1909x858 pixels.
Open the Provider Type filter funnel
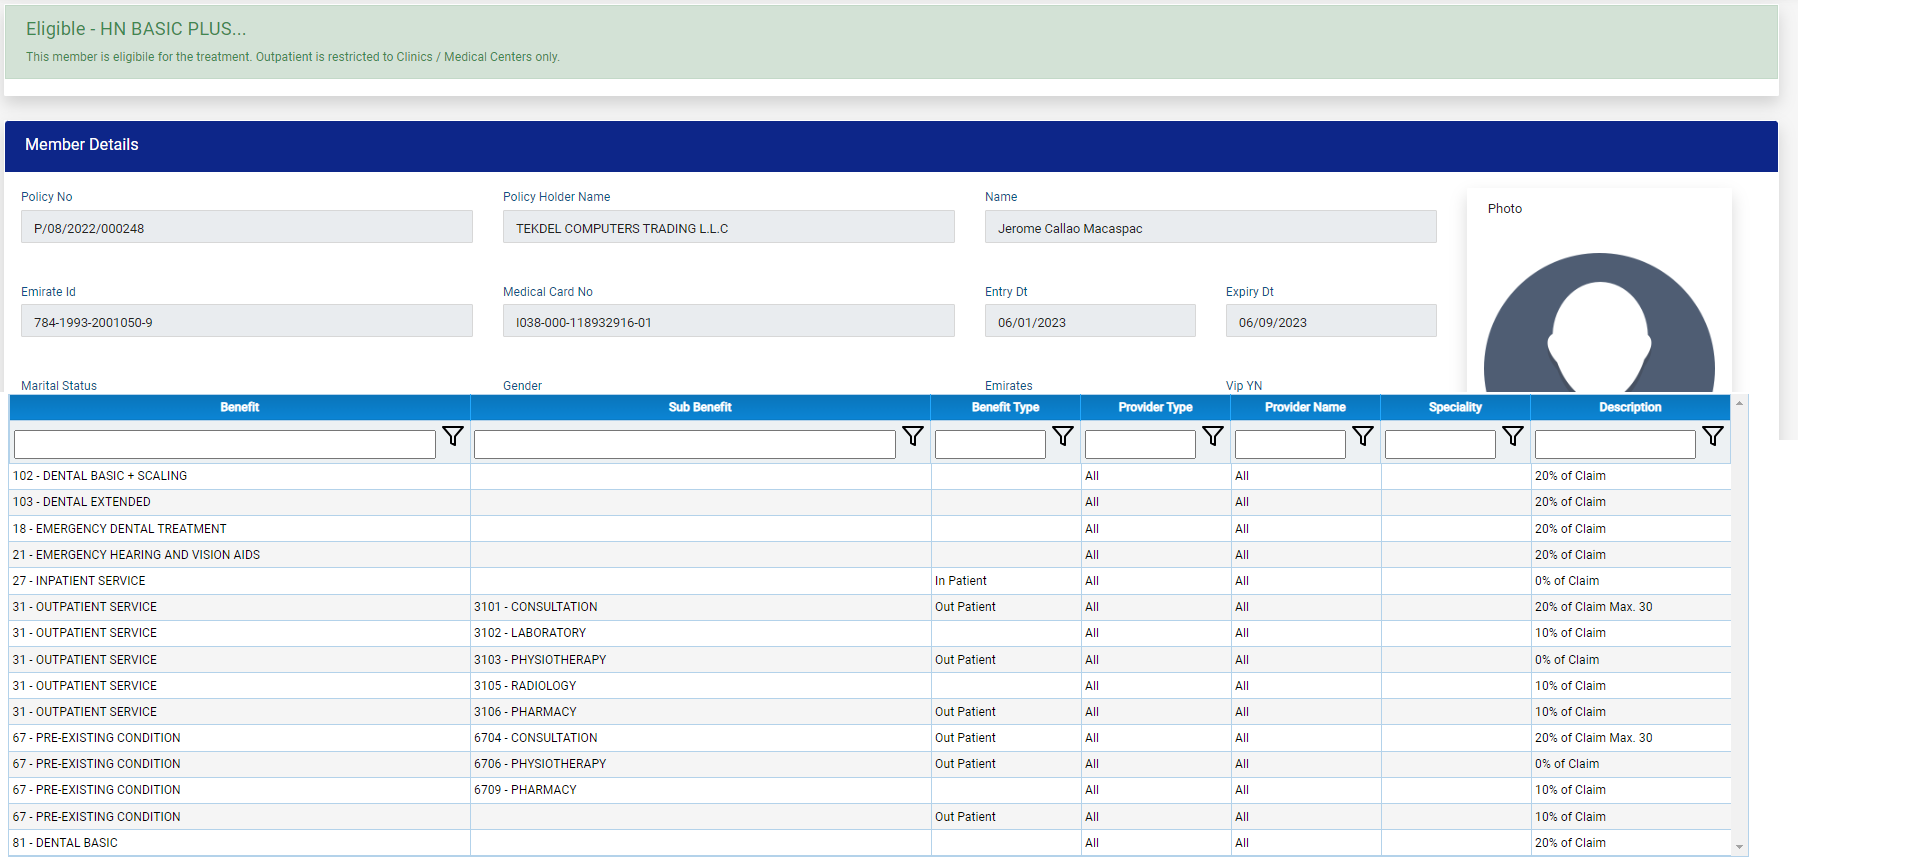coord(1212,437)
